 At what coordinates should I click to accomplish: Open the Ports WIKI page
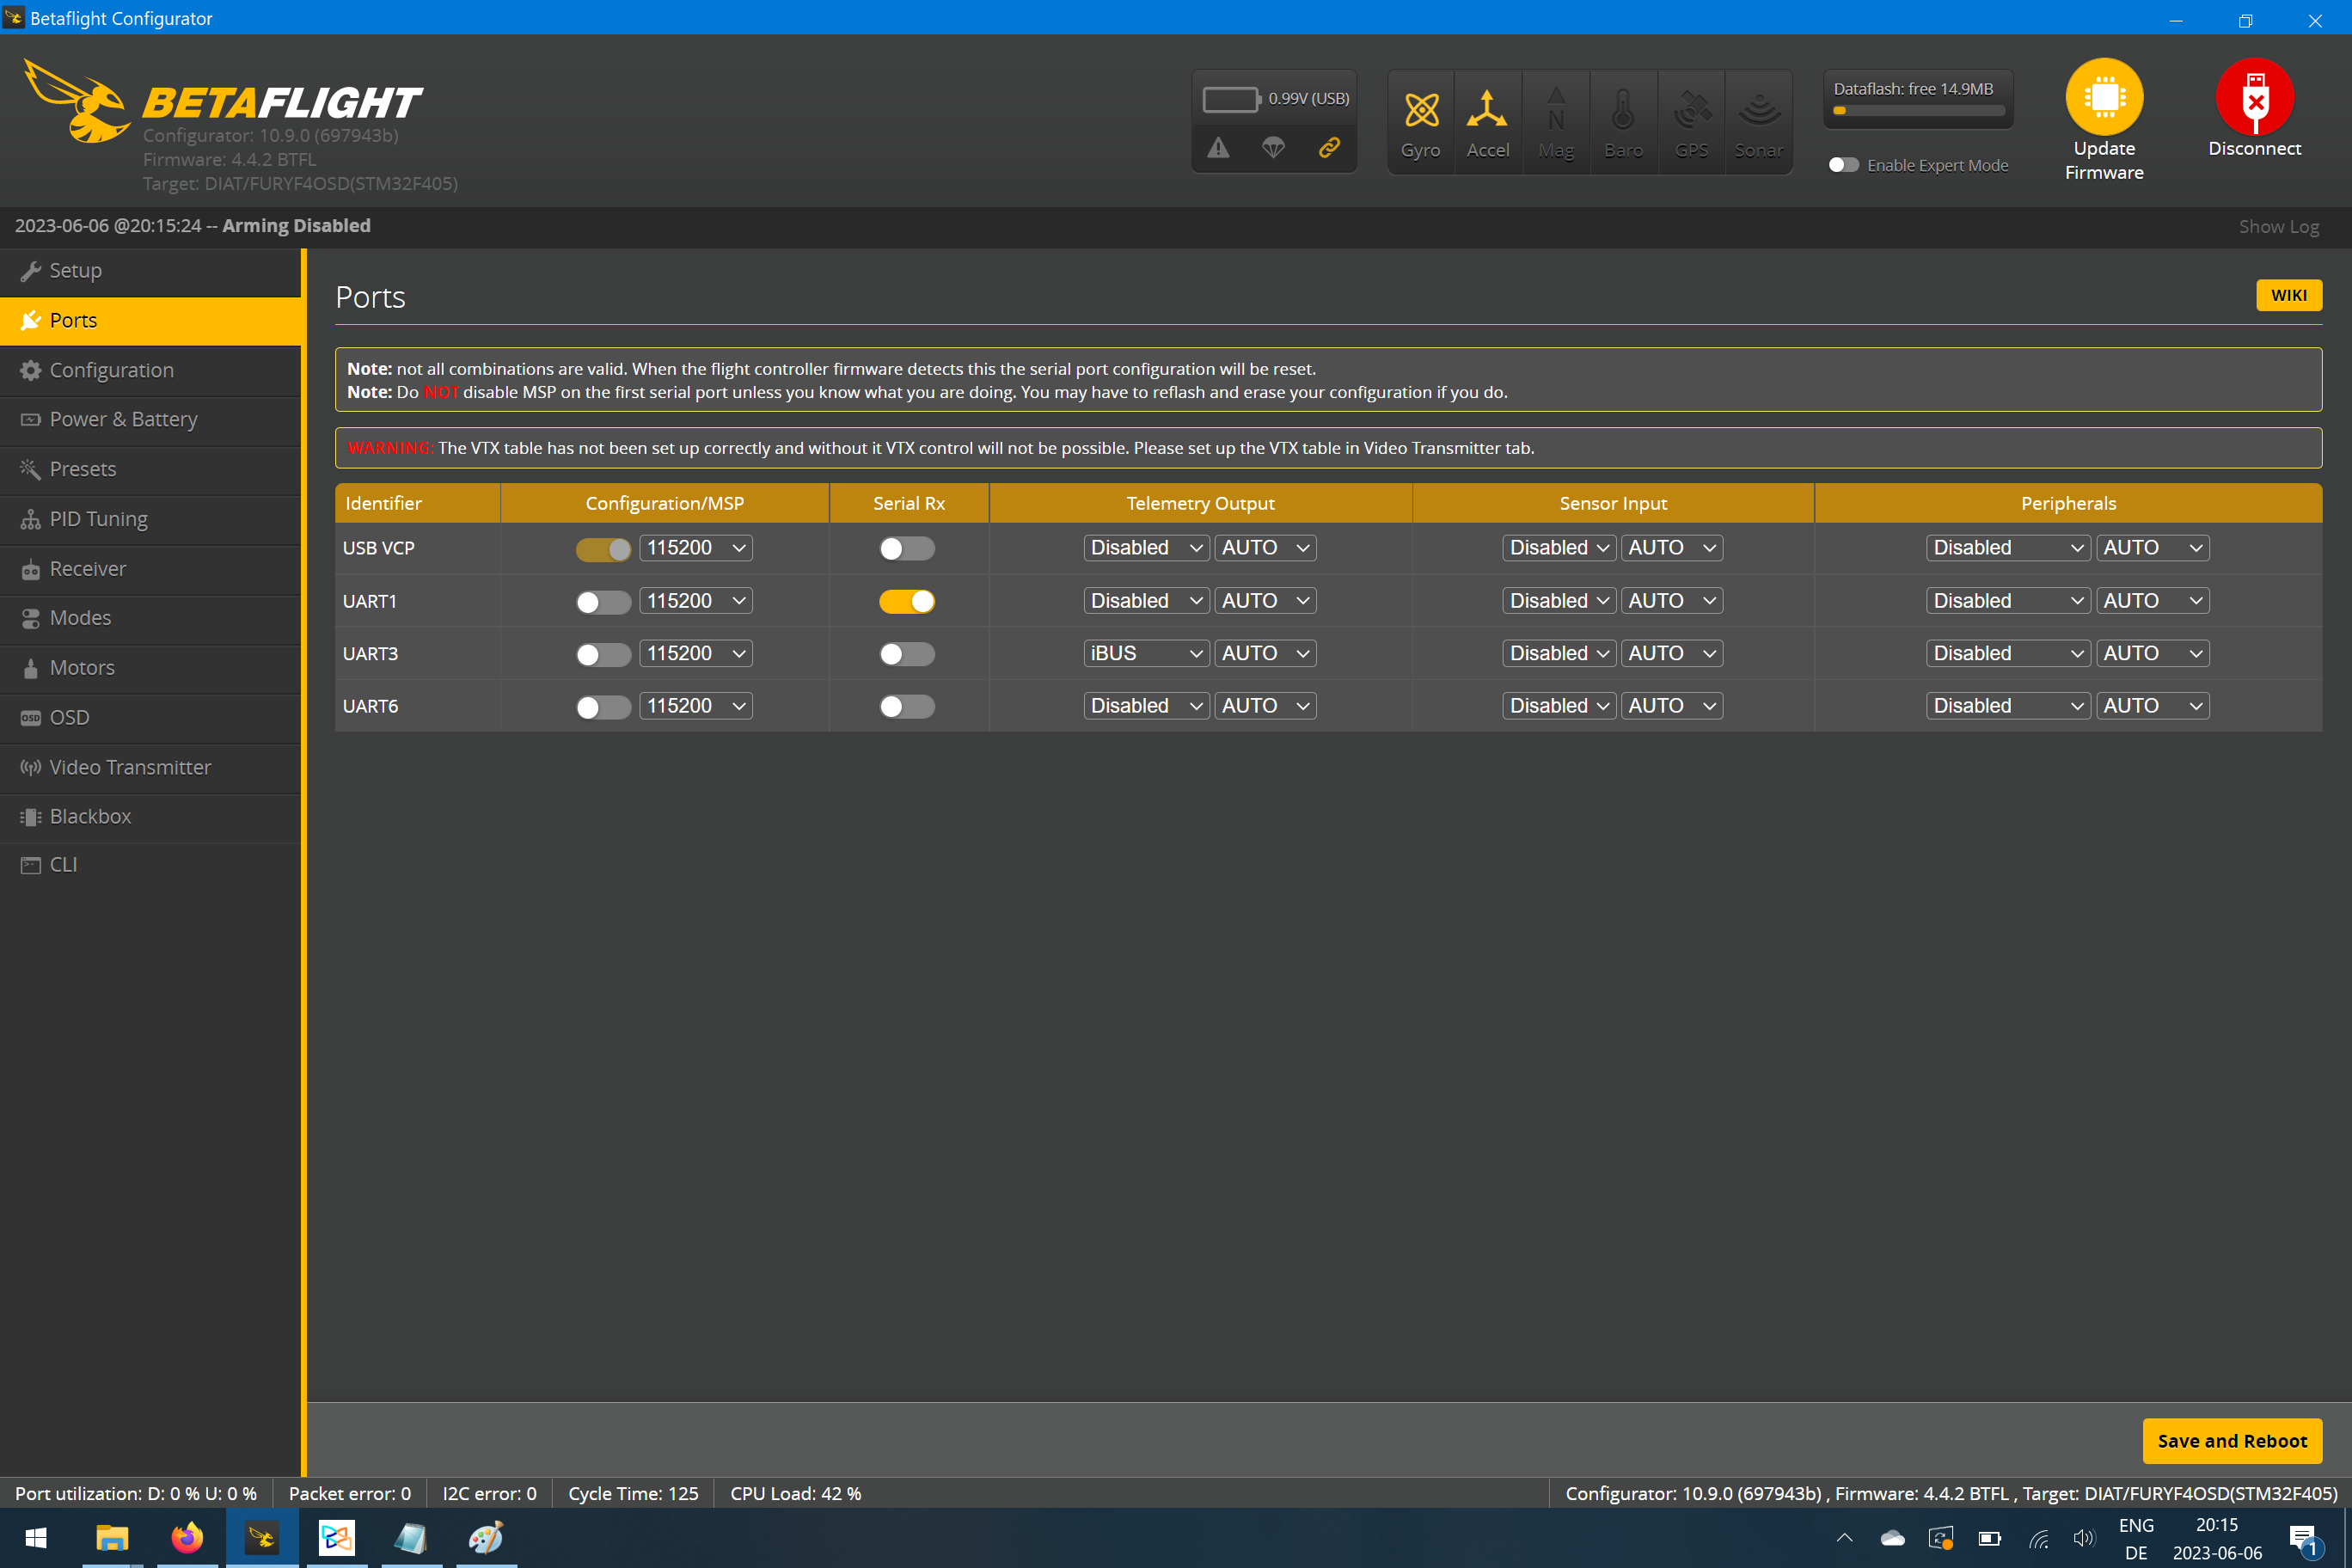coord(2289,295)
